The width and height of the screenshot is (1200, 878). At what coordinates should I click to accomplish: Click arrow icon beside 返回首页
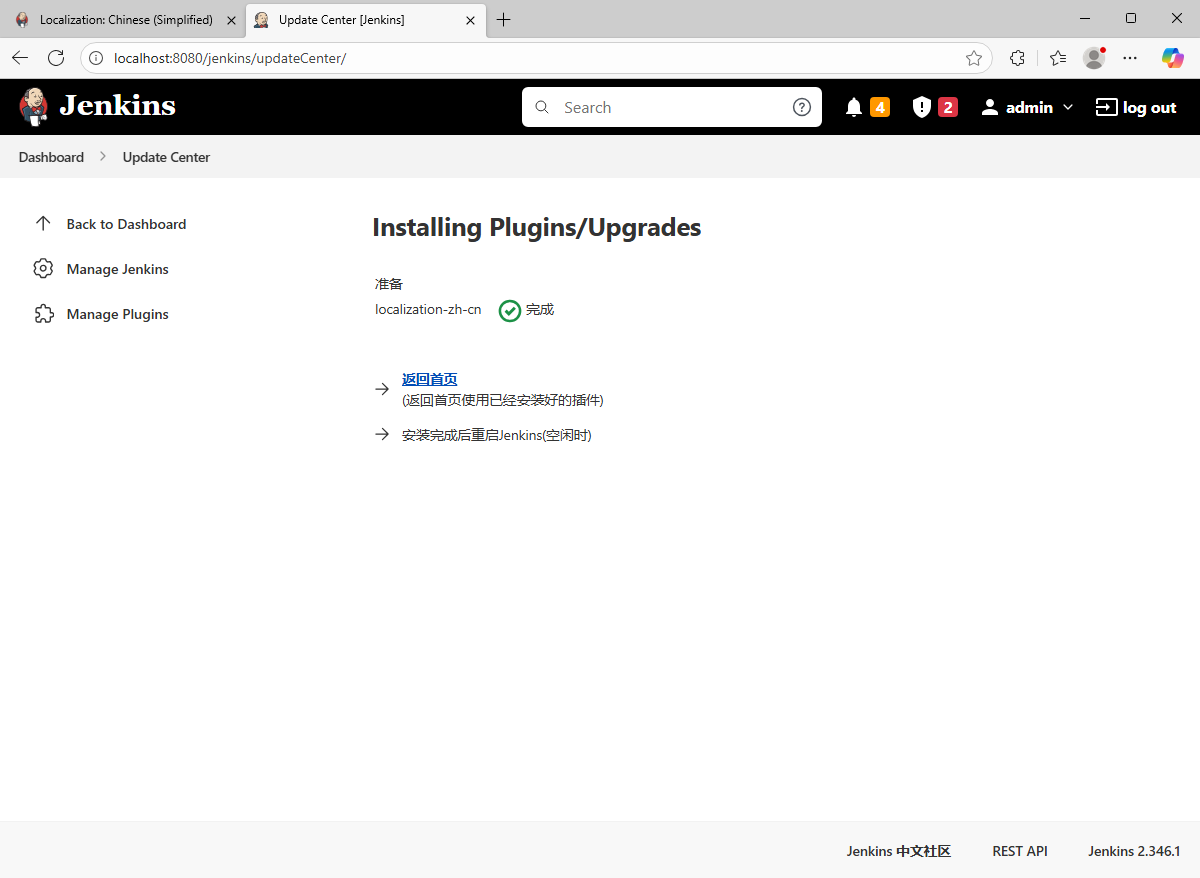click(382, 389)
